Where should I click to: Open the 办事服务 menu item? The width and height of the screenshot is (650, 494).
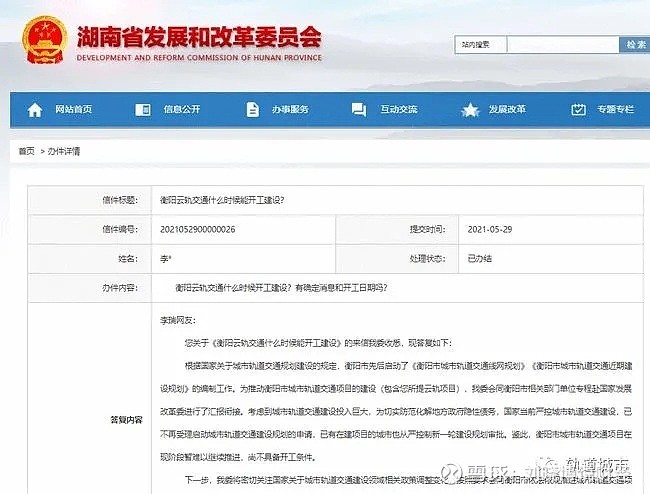(x=290, y=109)
